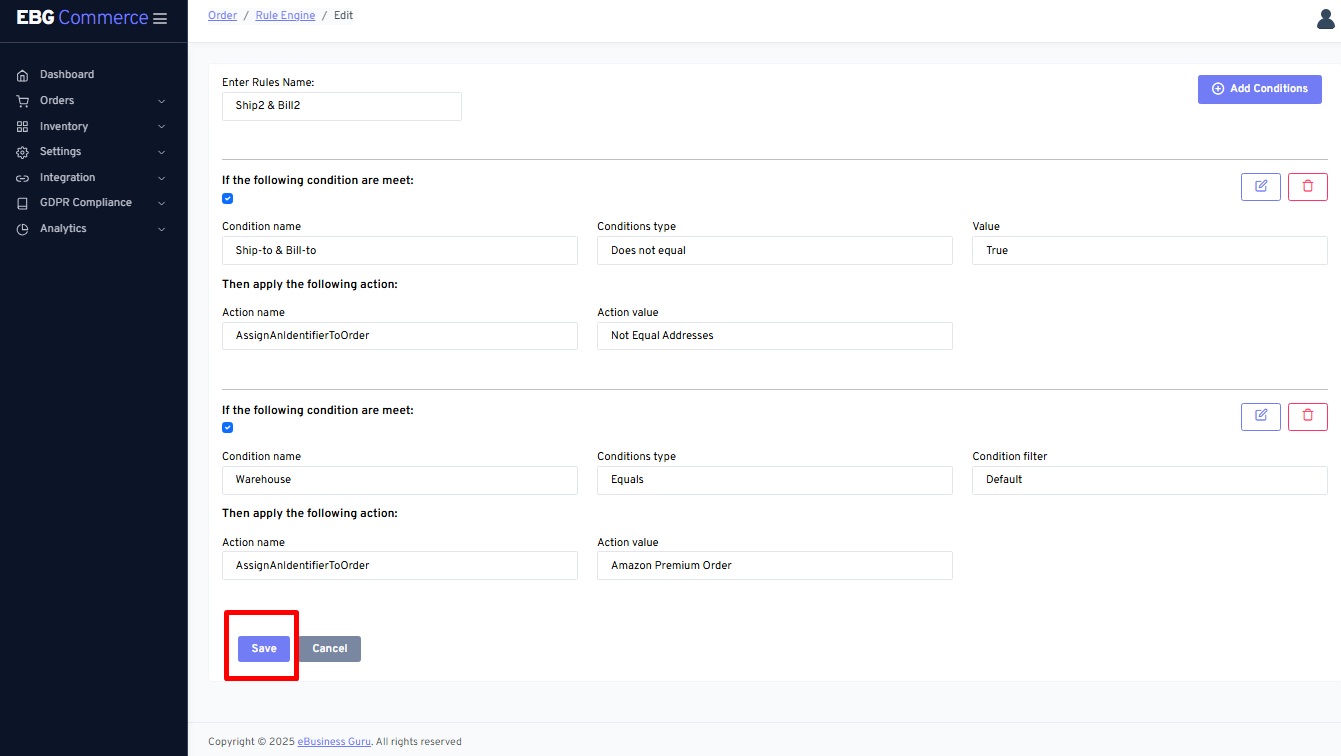Edit the Warehouse condition with pencil icon

[1260, 416]
